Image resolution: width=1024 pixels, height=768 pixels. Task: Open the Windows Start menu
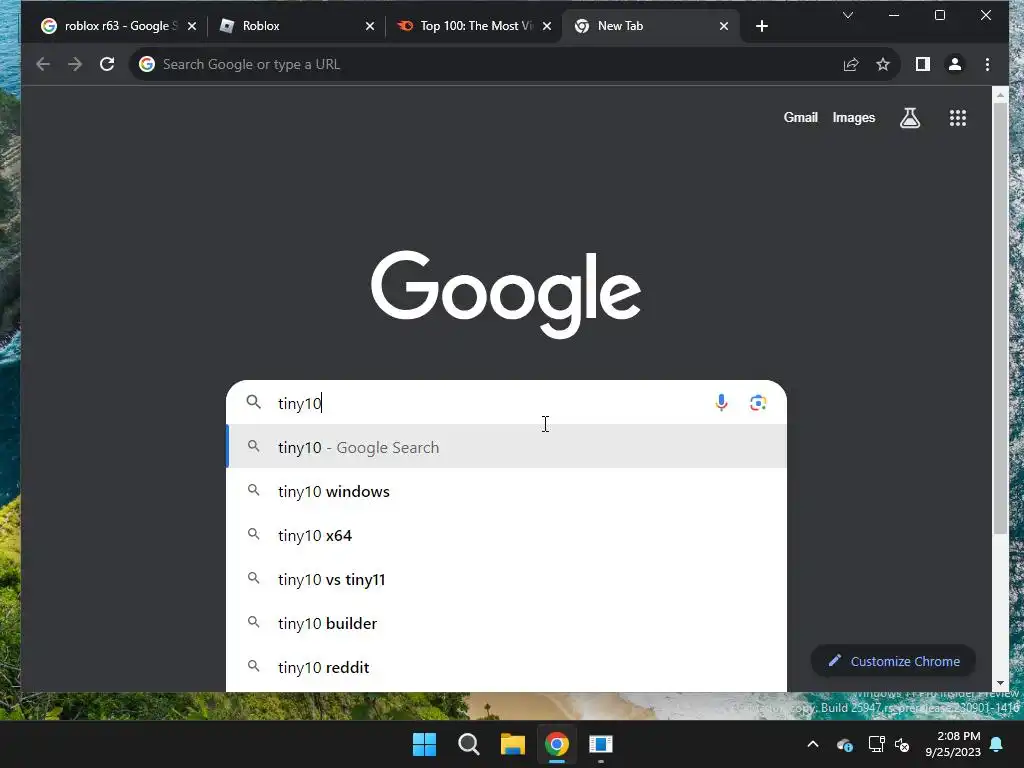click(424, 744)
